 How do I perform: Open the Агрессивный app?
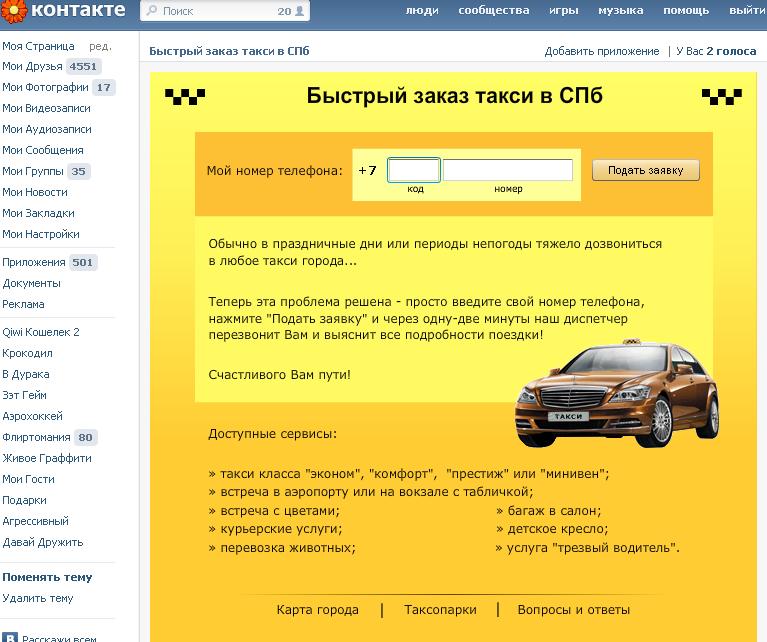tap(35, 521)
